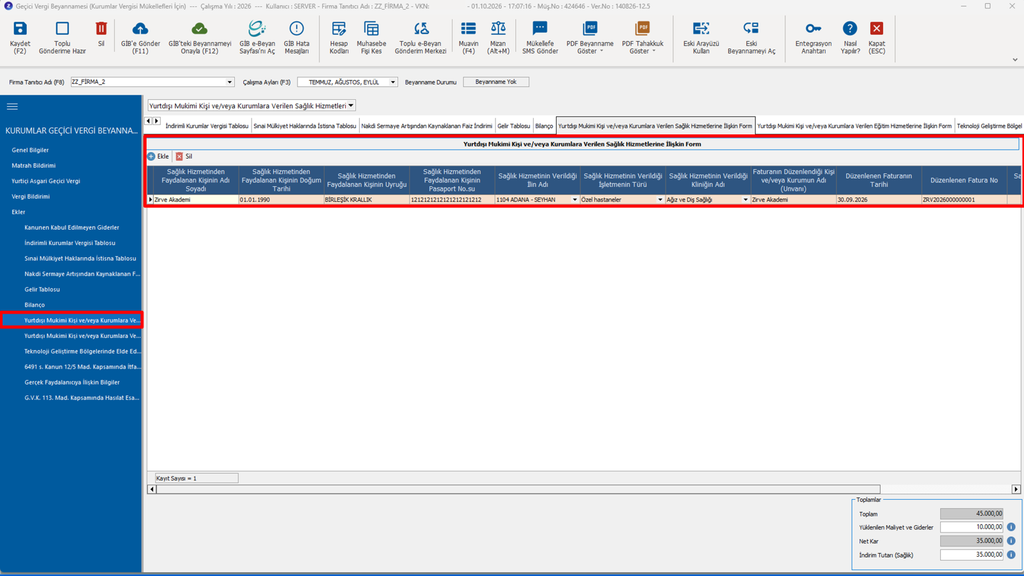Screen dimensions: 1024x576
Task: Show GİB Hata Mesajları
Action: (296, 29)
